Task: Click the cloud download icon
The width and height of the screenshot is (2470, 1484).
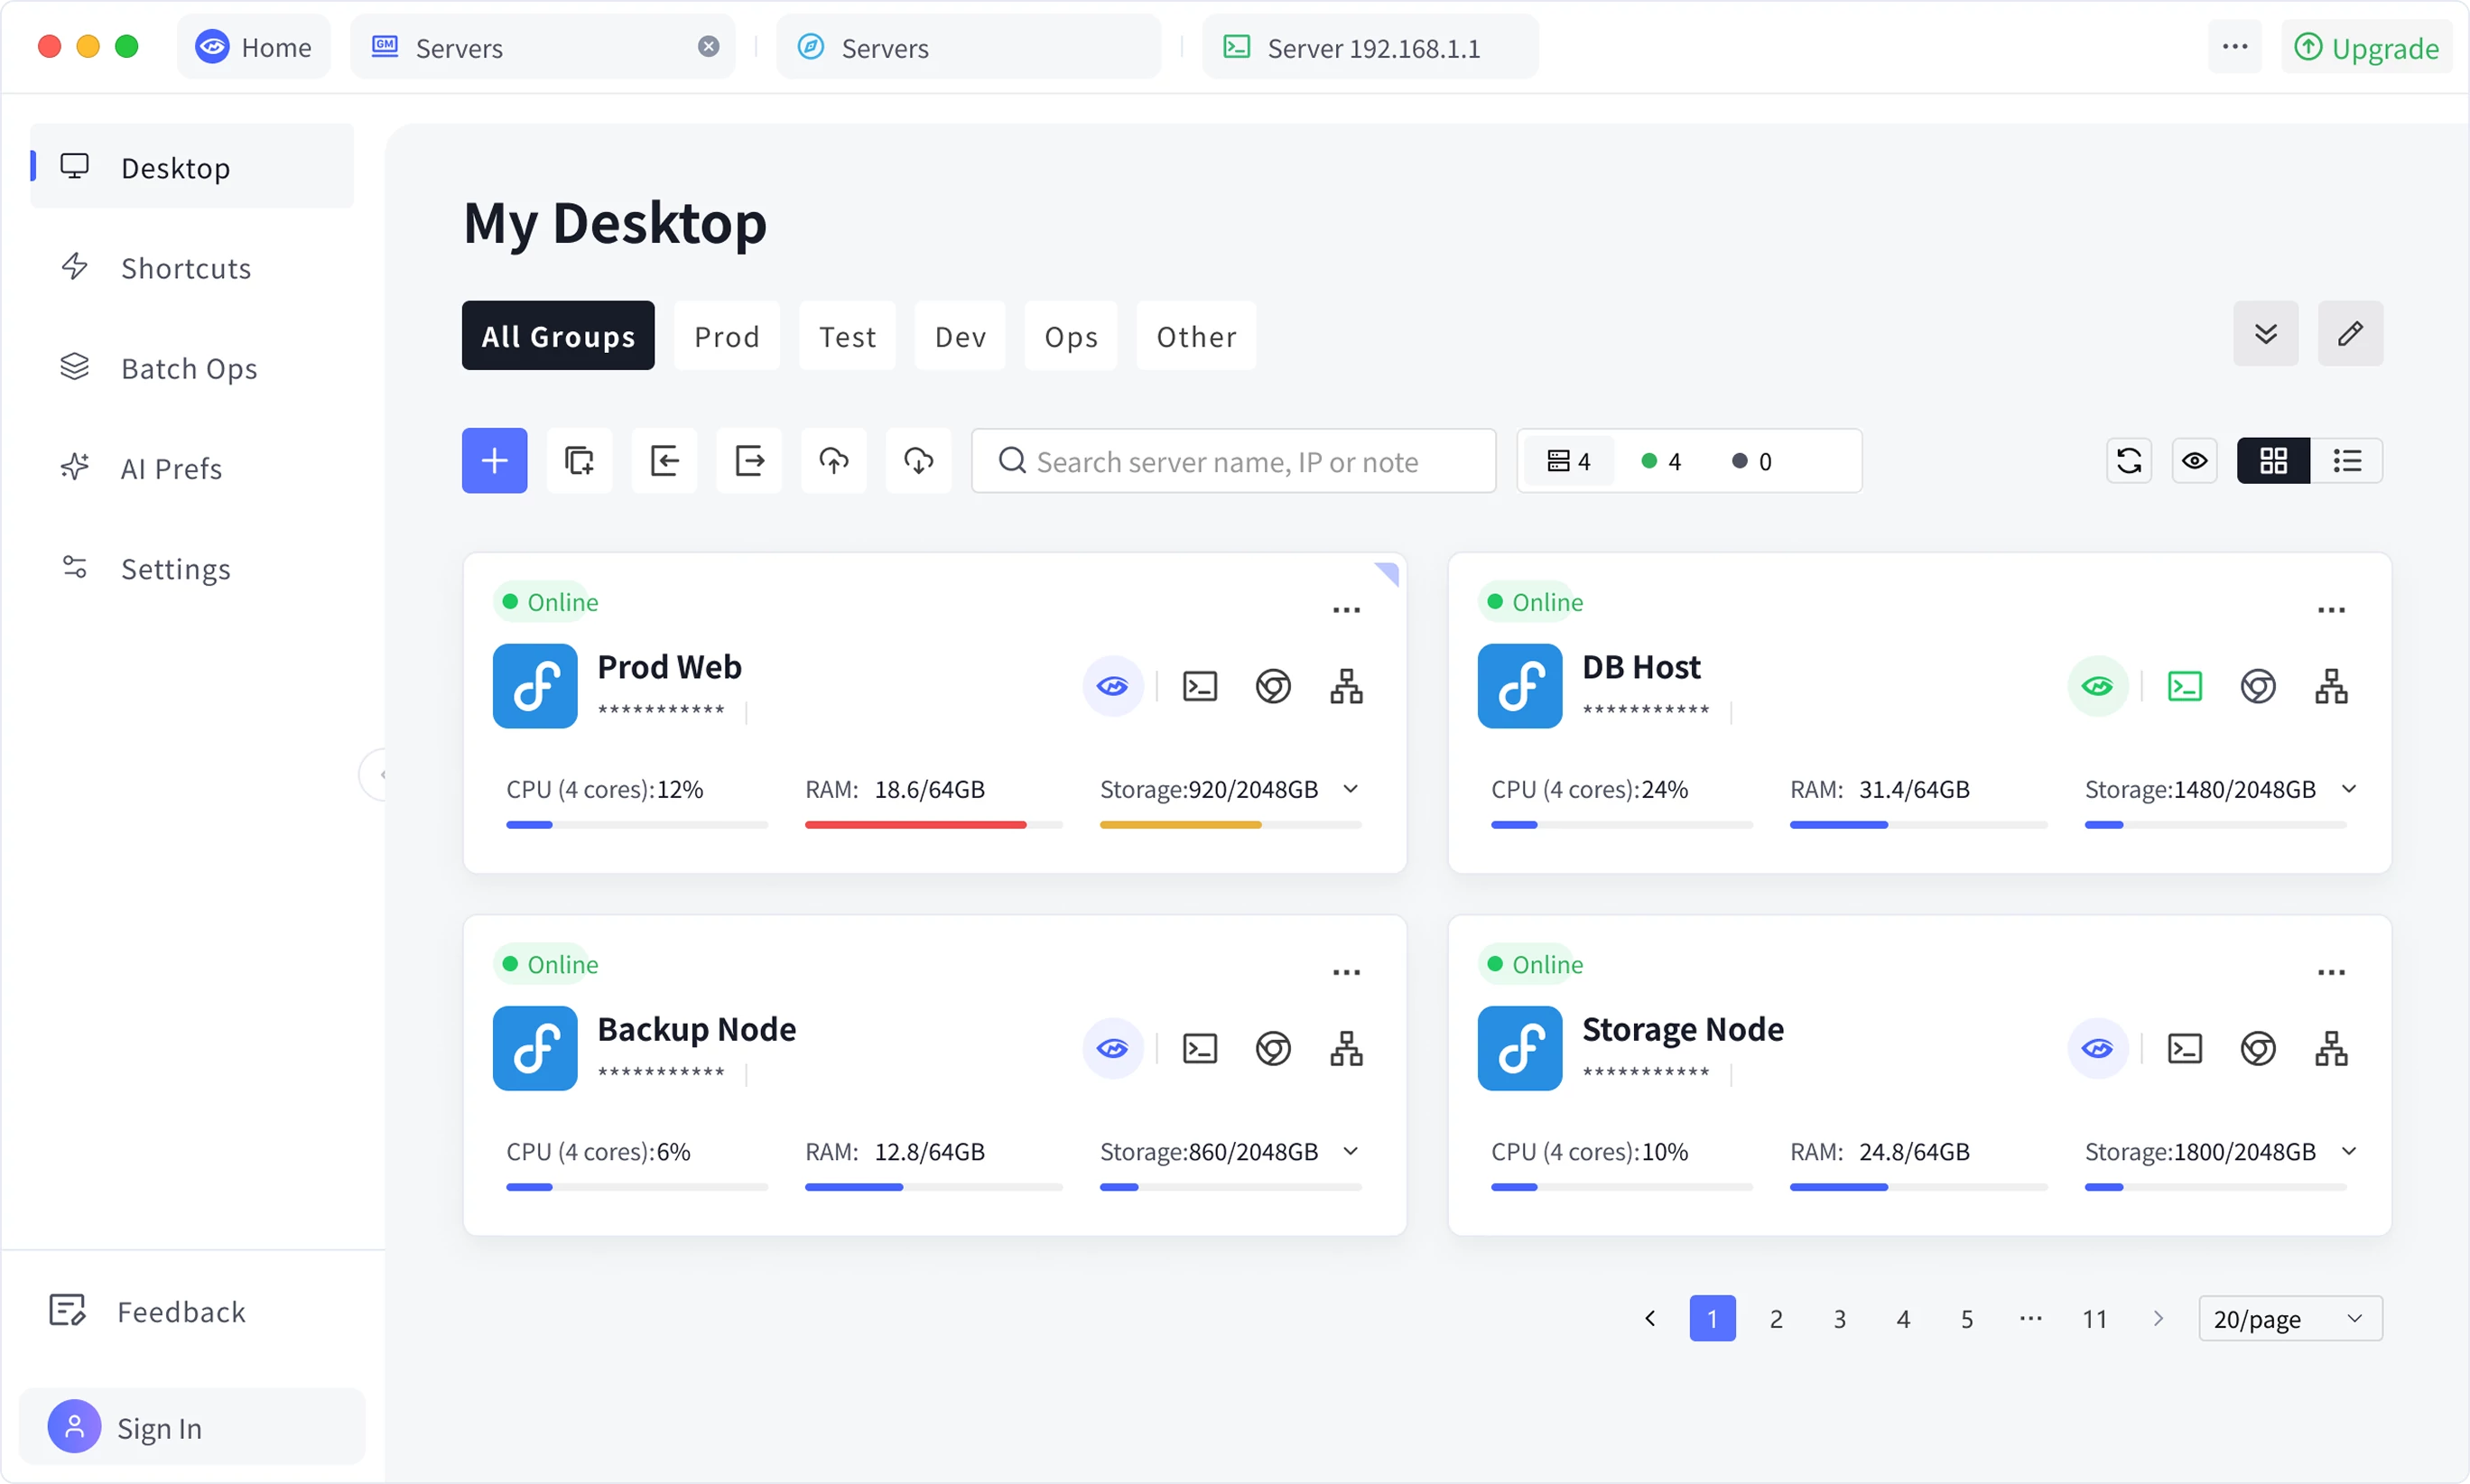Action: point(918,461)
